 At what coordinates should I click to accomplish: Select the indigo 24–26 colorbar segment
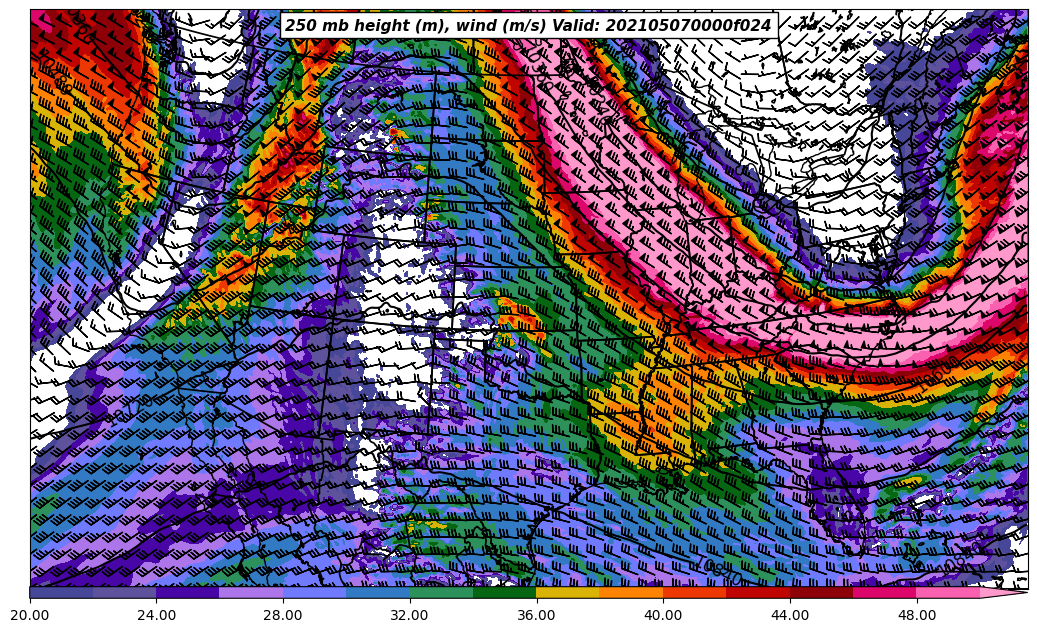tap(188, 593)
